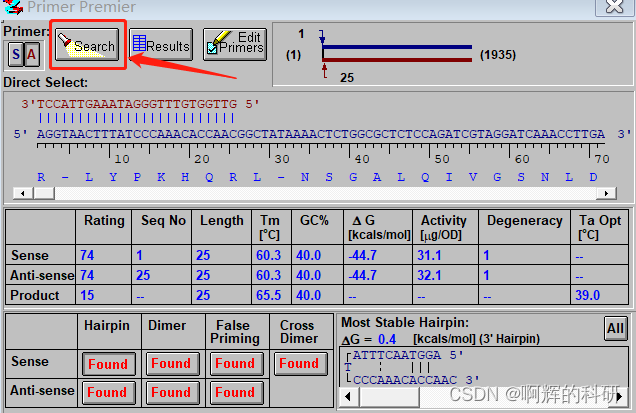Click the blue sense strand bar

pos(398,47)
